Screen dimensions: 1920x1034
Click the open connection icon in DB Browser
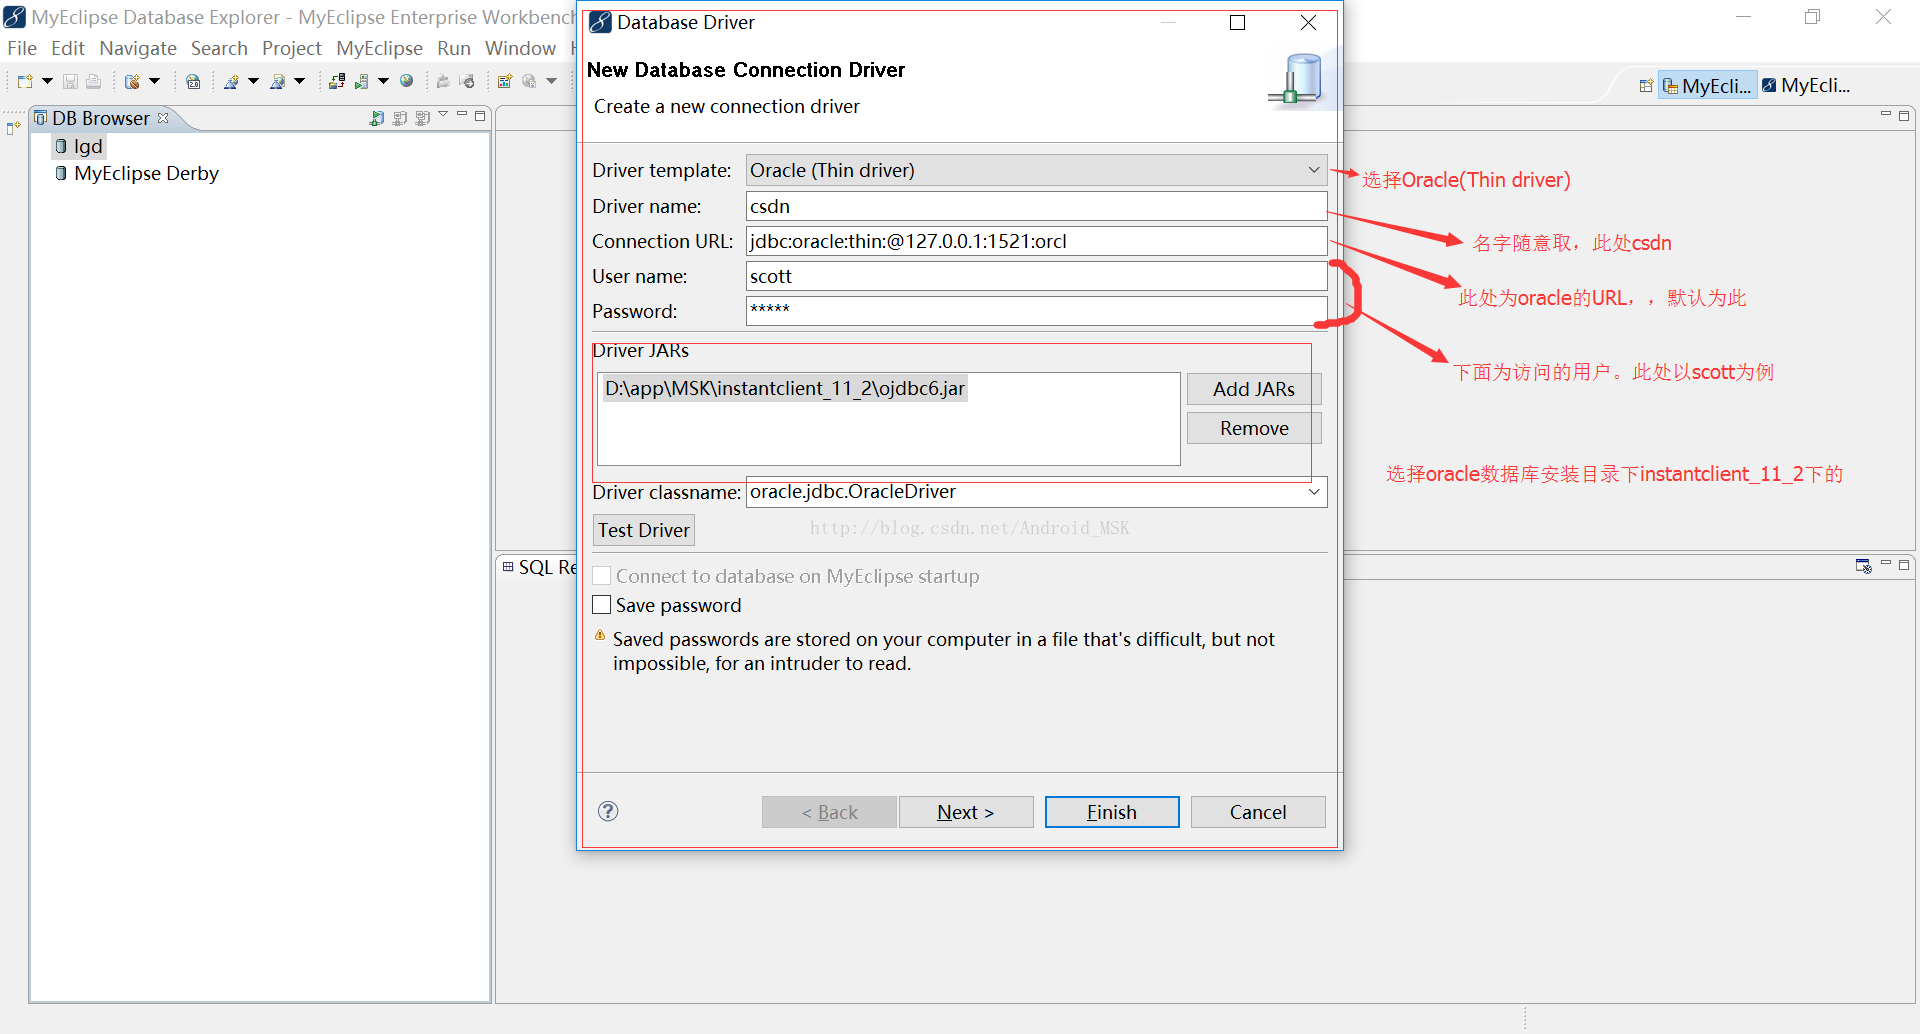377,118
